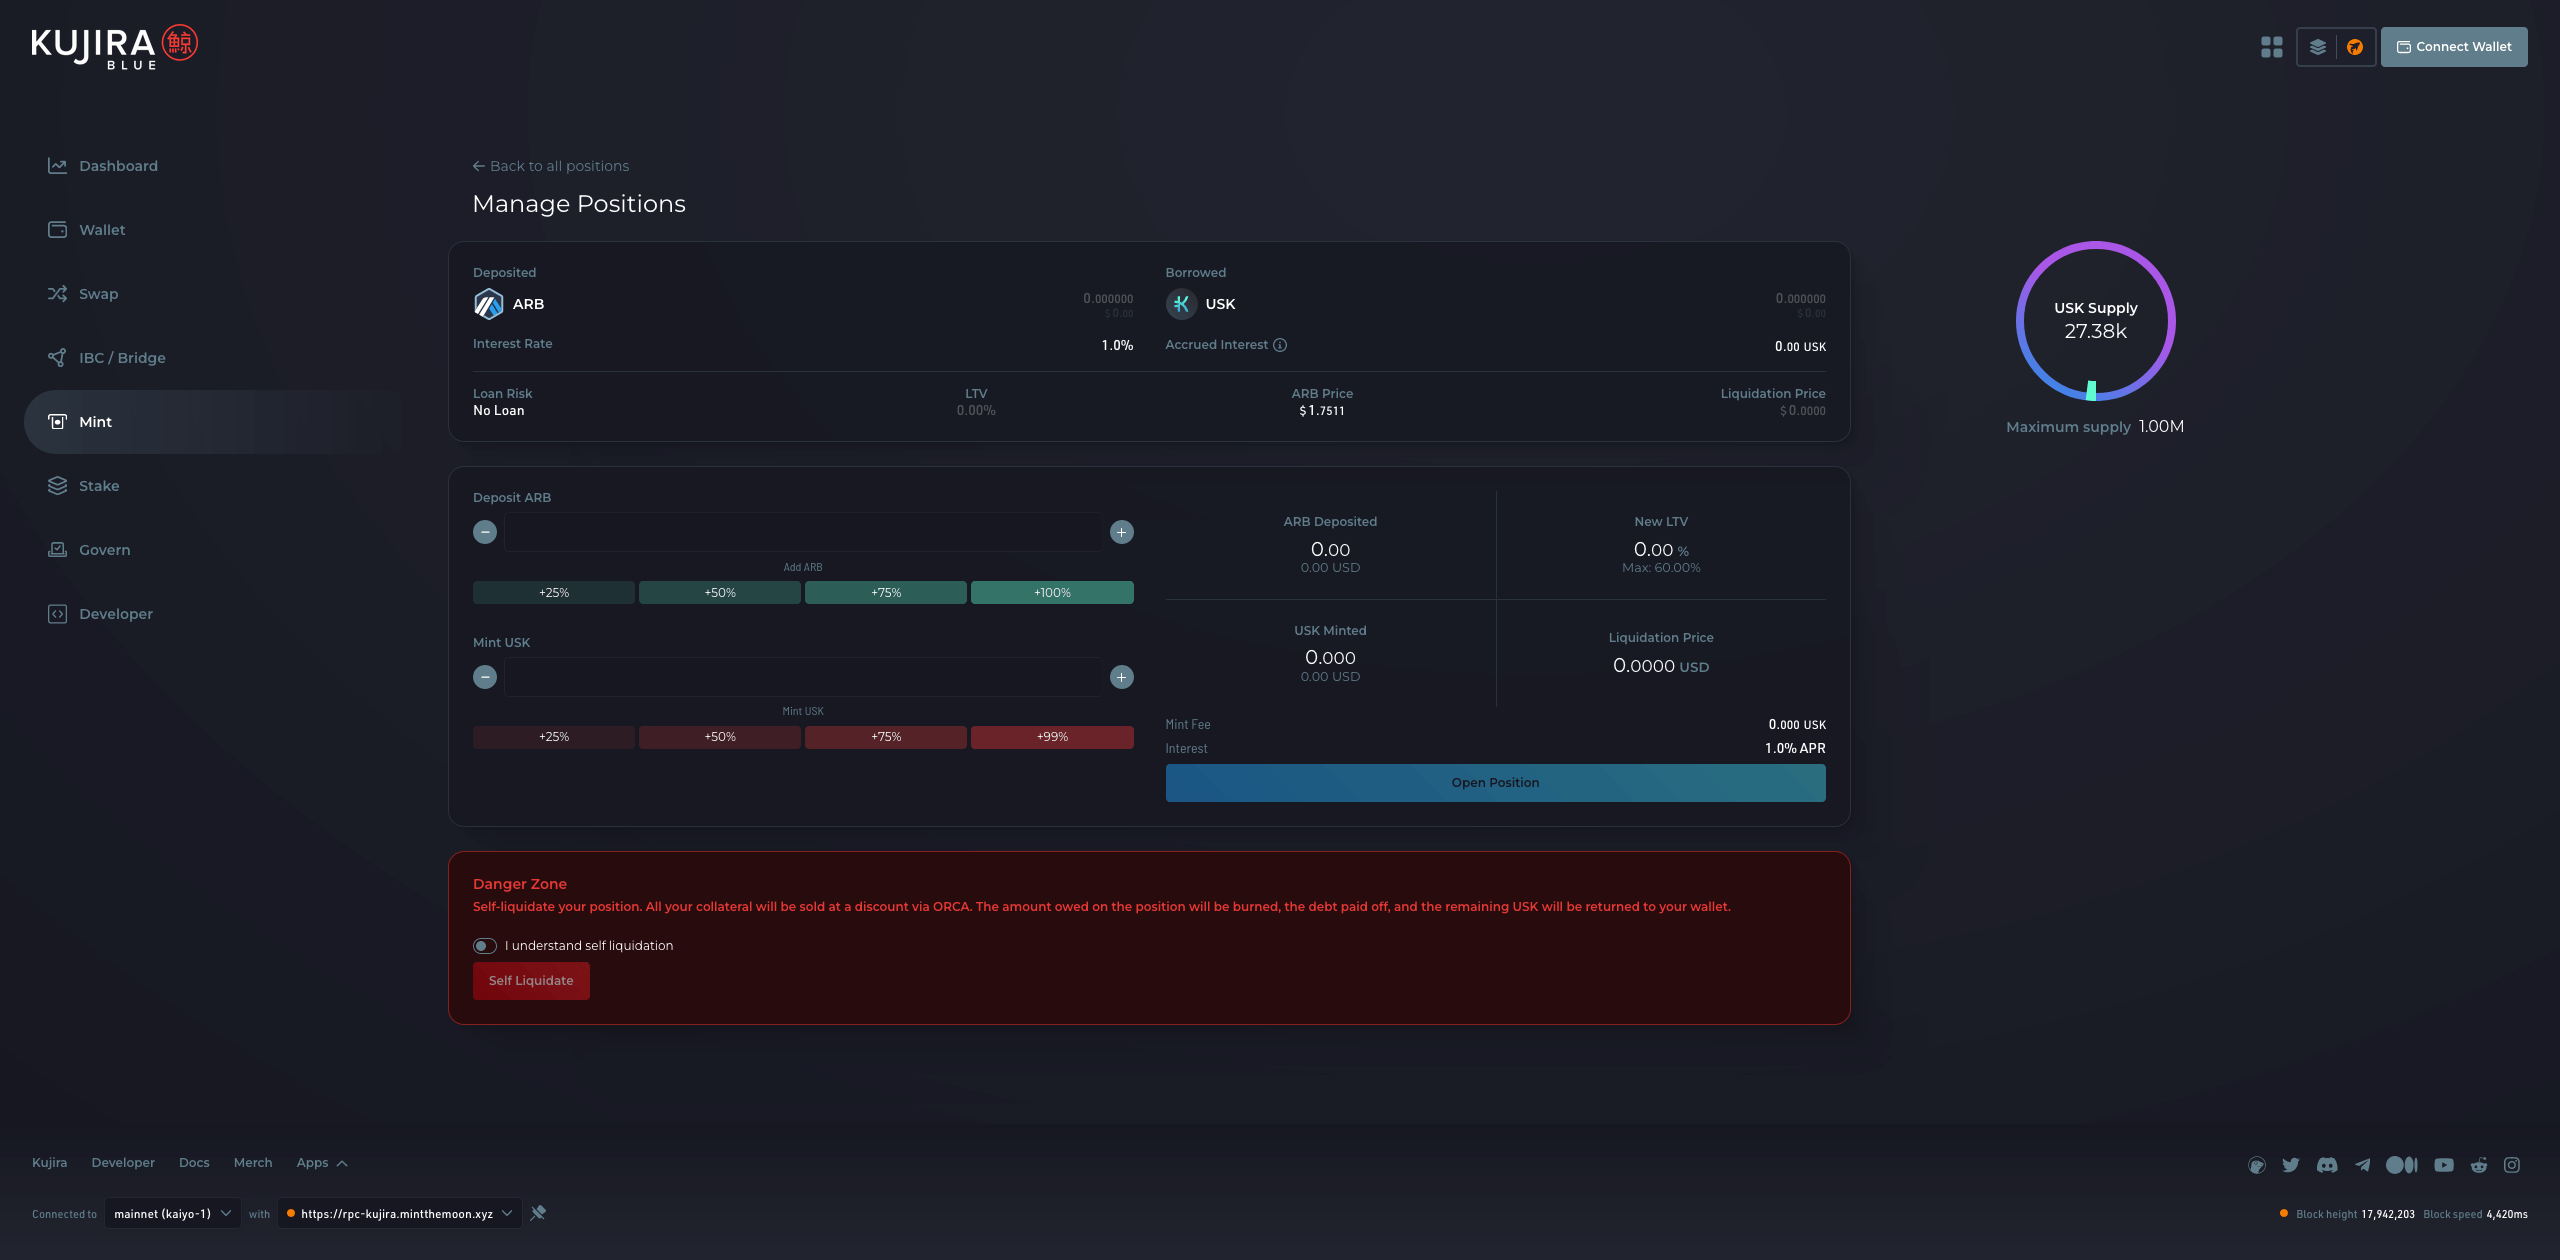Click the pin icon beside RPC selector
This screenshot has height=1260, width=2560.
point(538,1213)
